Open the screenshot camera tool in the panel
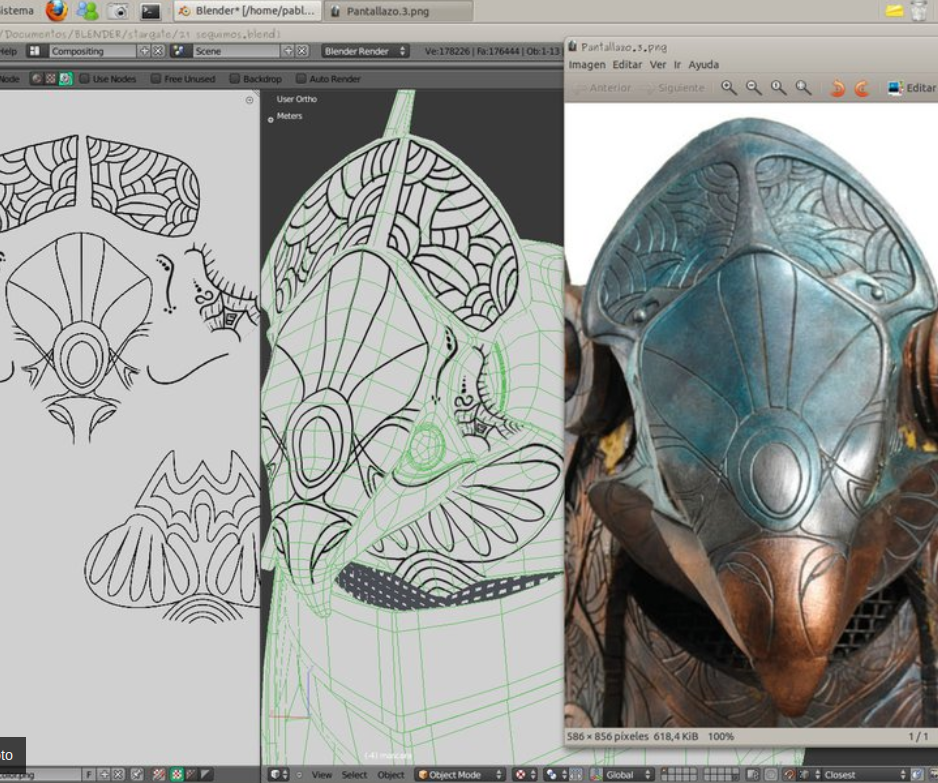Viewport: 938px width, 783px height. (119, 11)
